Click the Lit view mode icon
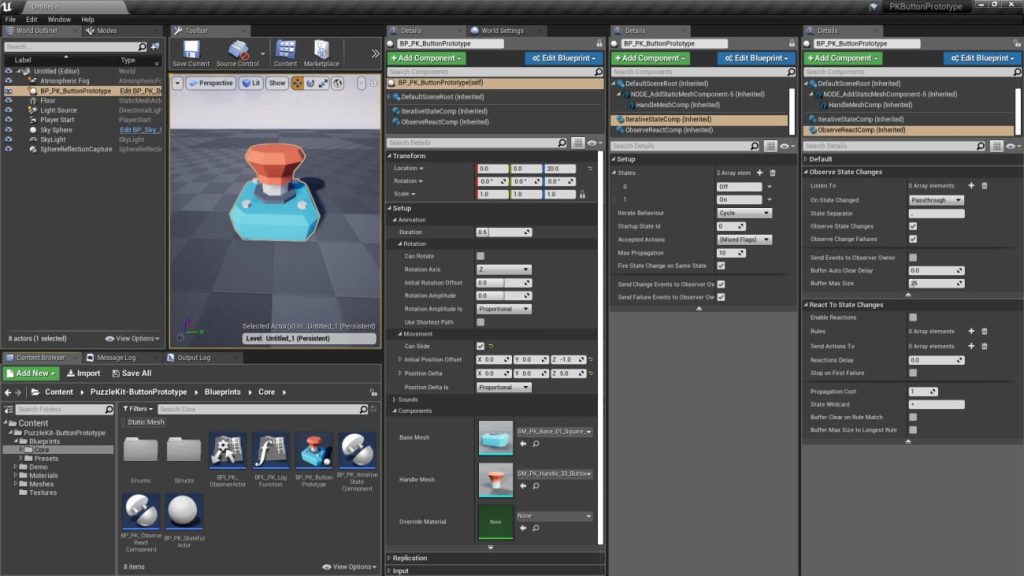1024x576 pixels. [x=251, y=83]
